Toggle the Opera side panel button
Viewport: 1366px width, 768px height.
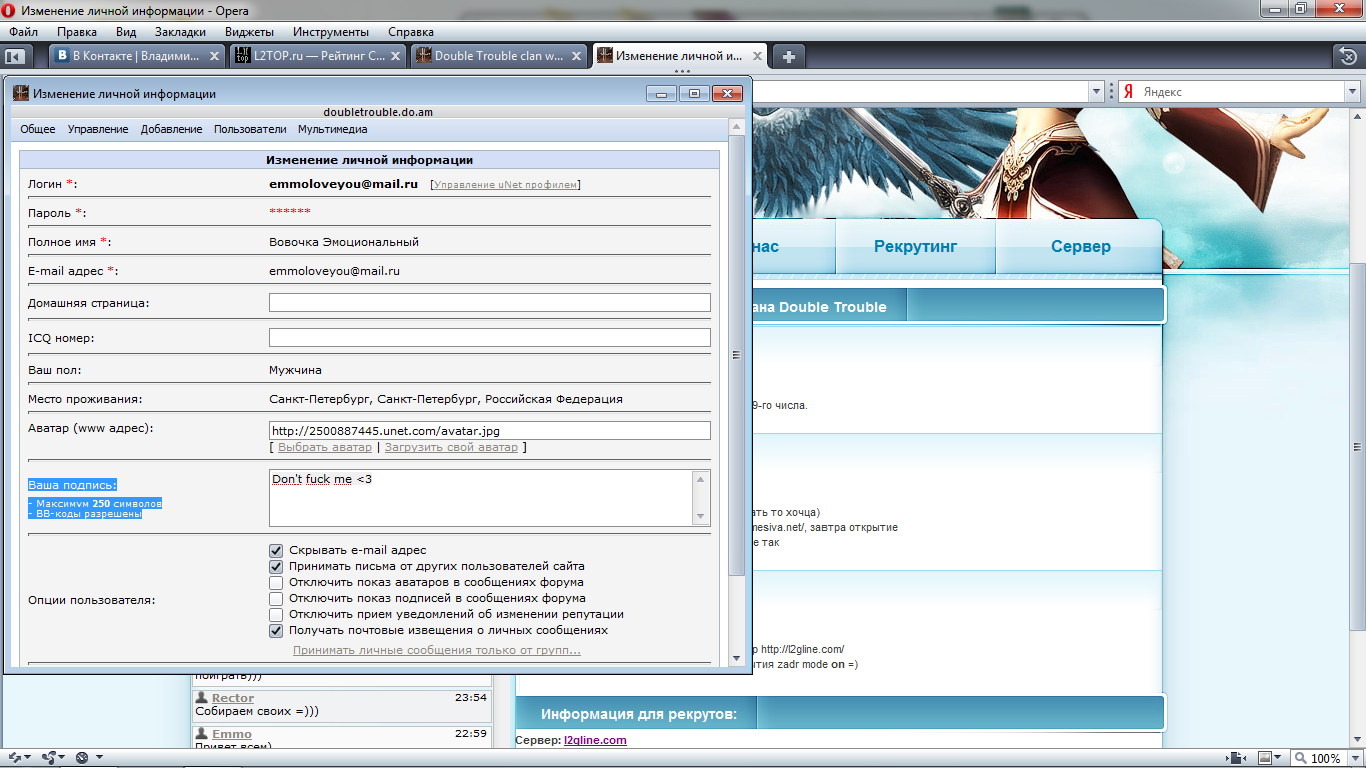coord(15,56)
